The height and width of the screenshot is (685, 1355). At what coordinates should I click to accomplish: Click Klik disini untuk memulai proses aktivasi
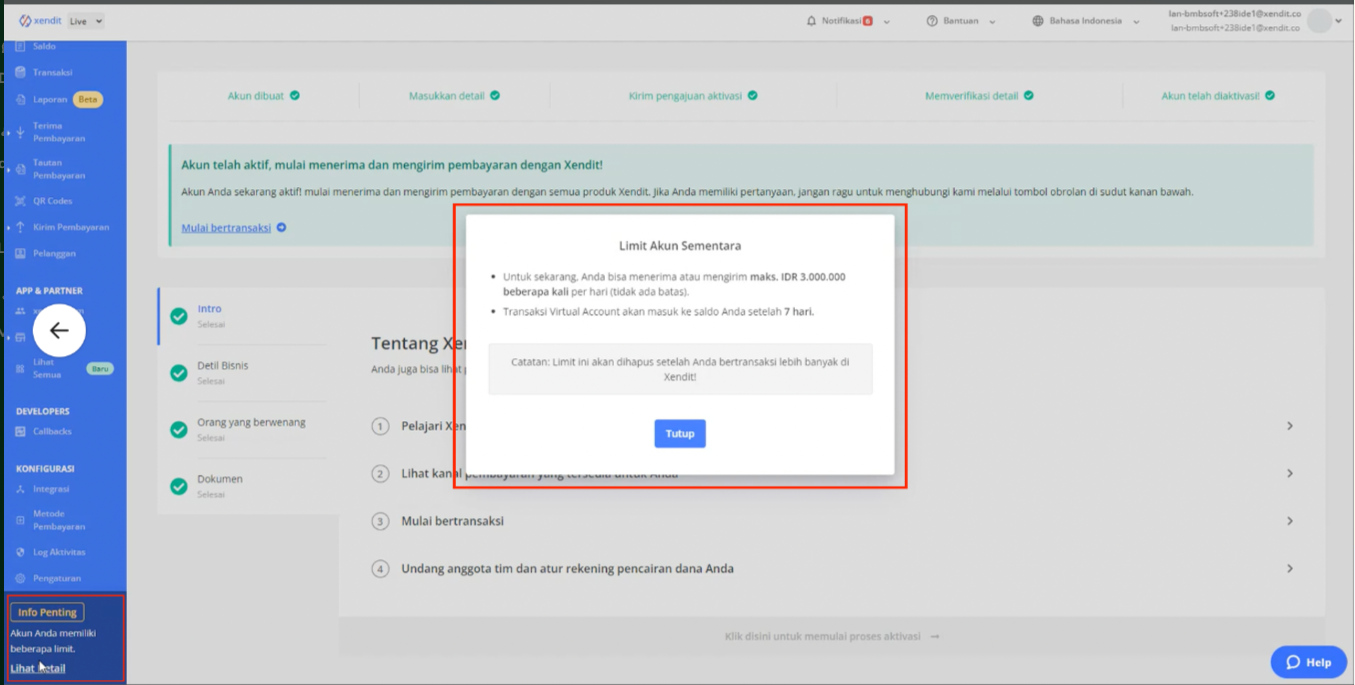832,637
